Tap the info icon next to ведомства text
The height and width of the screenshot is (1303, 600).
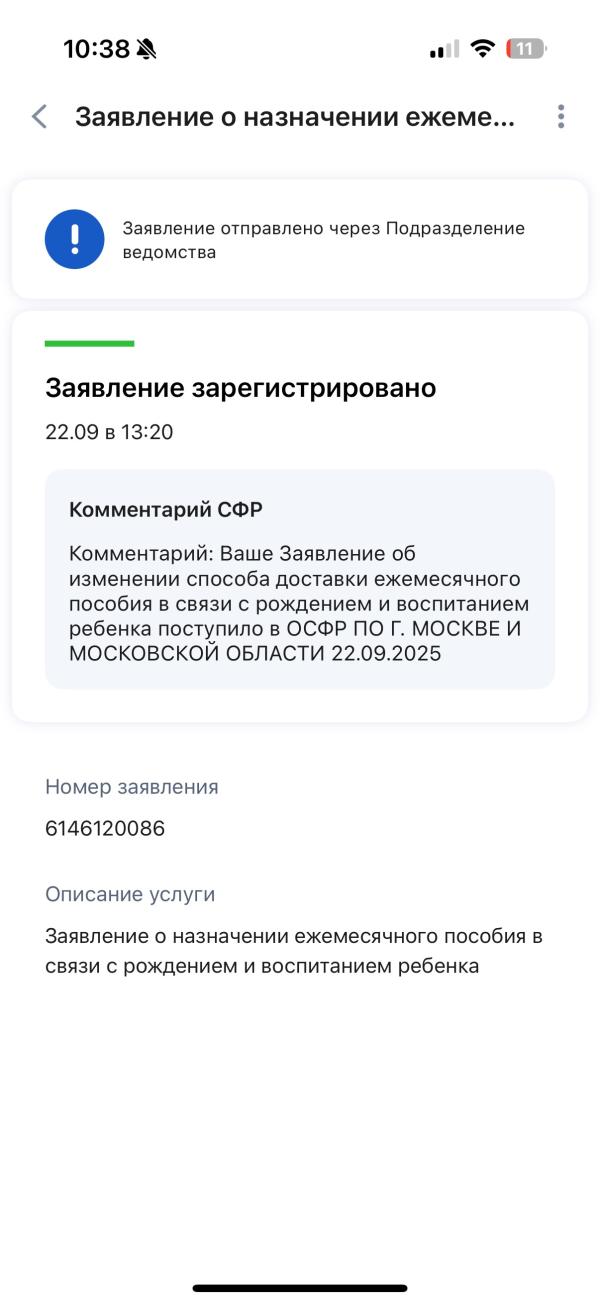[74, 239]
